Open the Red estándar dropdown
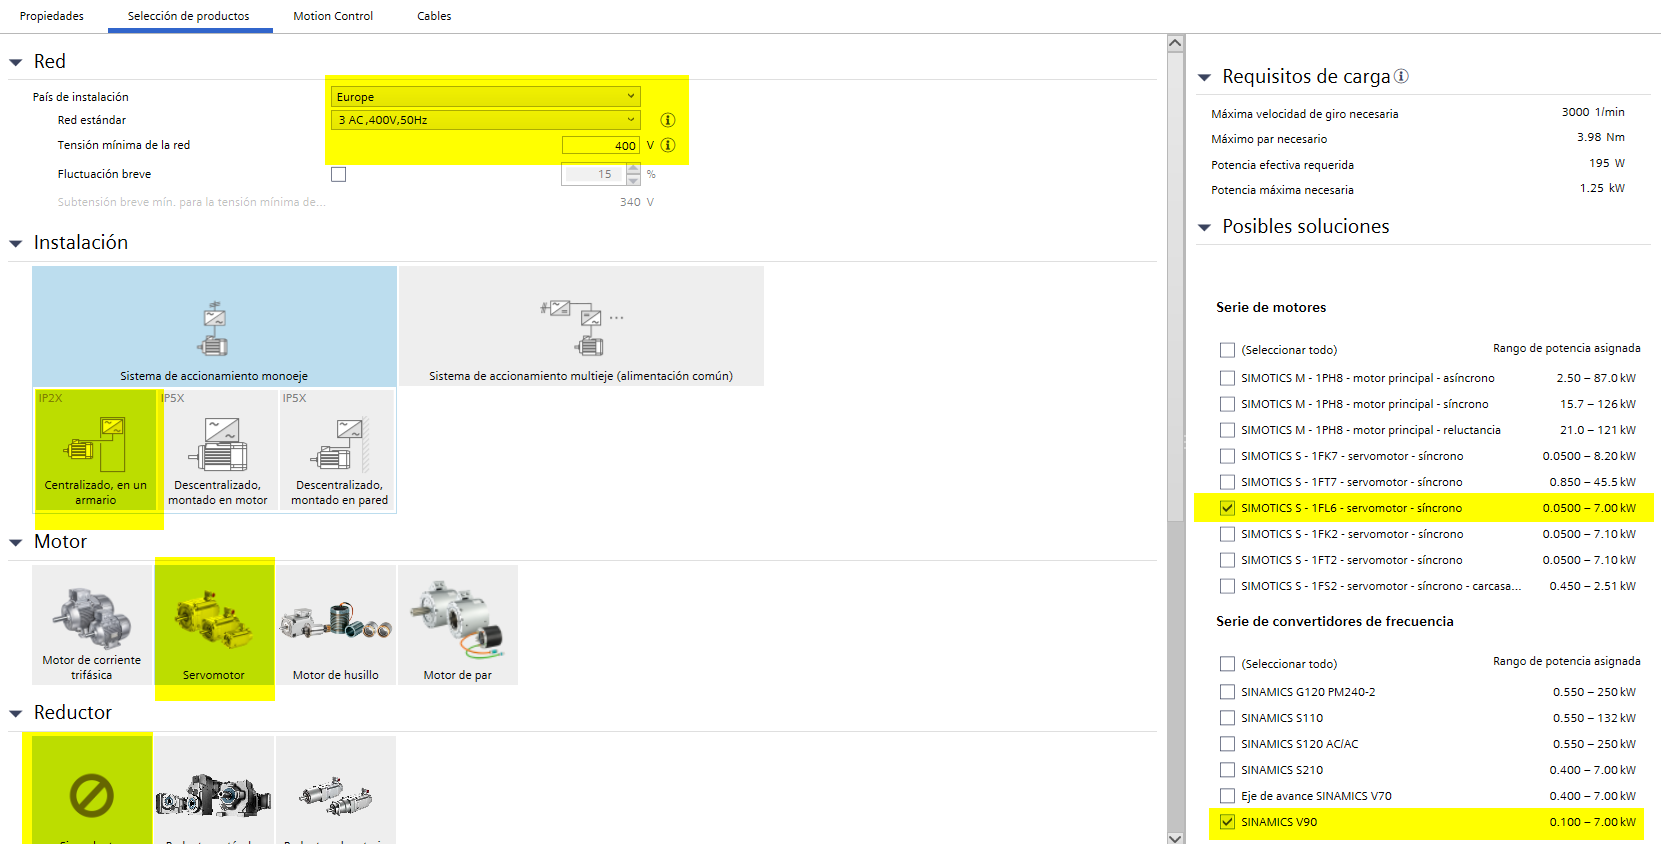 [486, 120]
